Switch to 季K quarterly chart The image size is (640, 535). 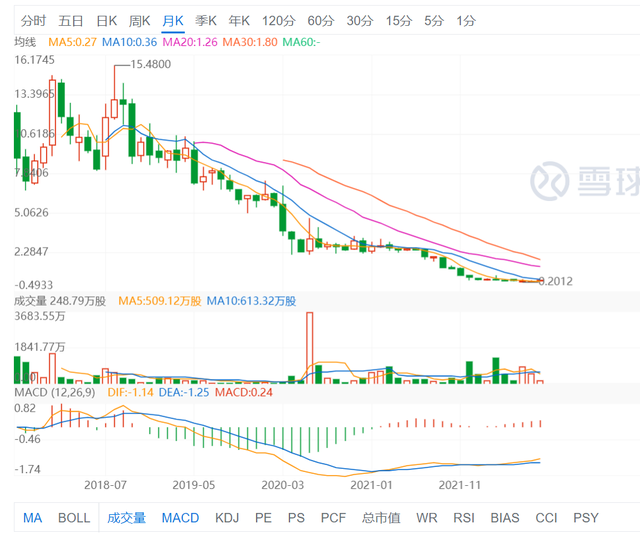point(205,20)
